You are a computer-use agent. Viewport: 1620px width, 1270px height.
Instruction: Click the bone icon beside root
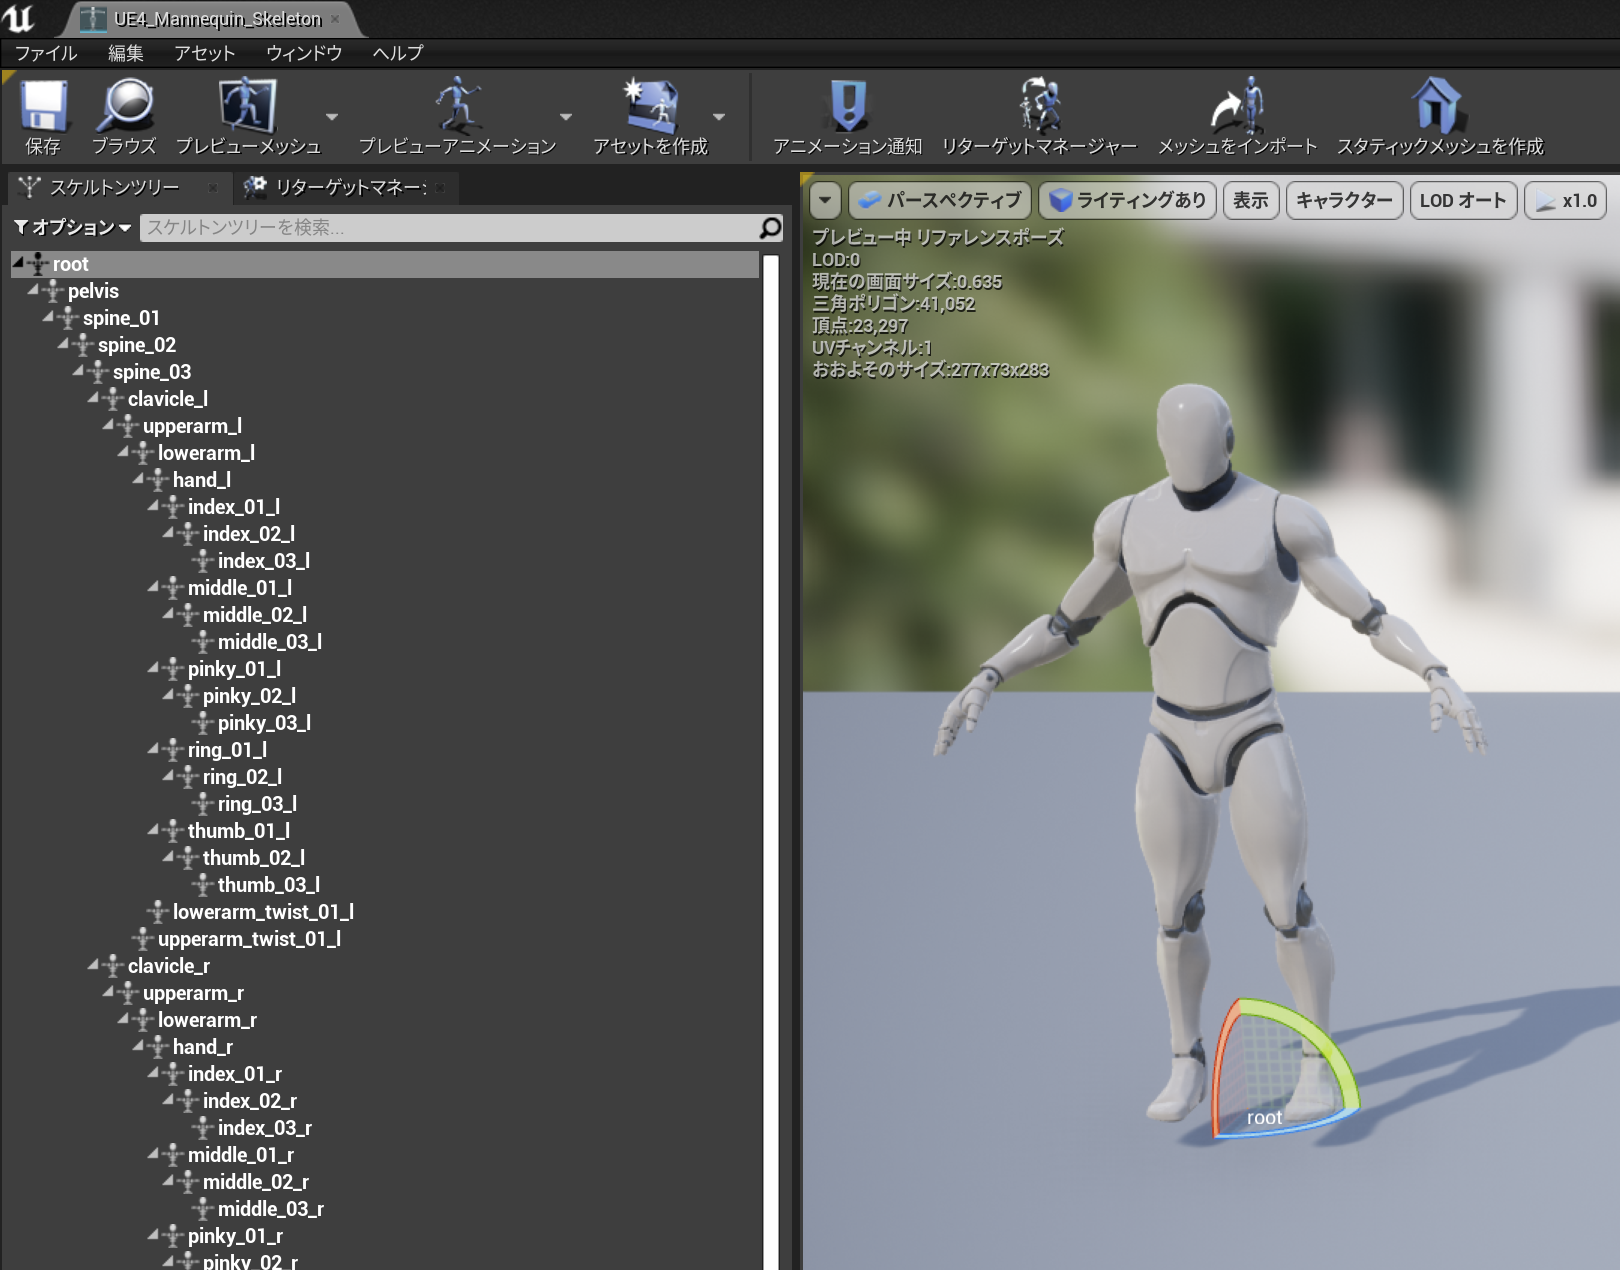point(38,264)
